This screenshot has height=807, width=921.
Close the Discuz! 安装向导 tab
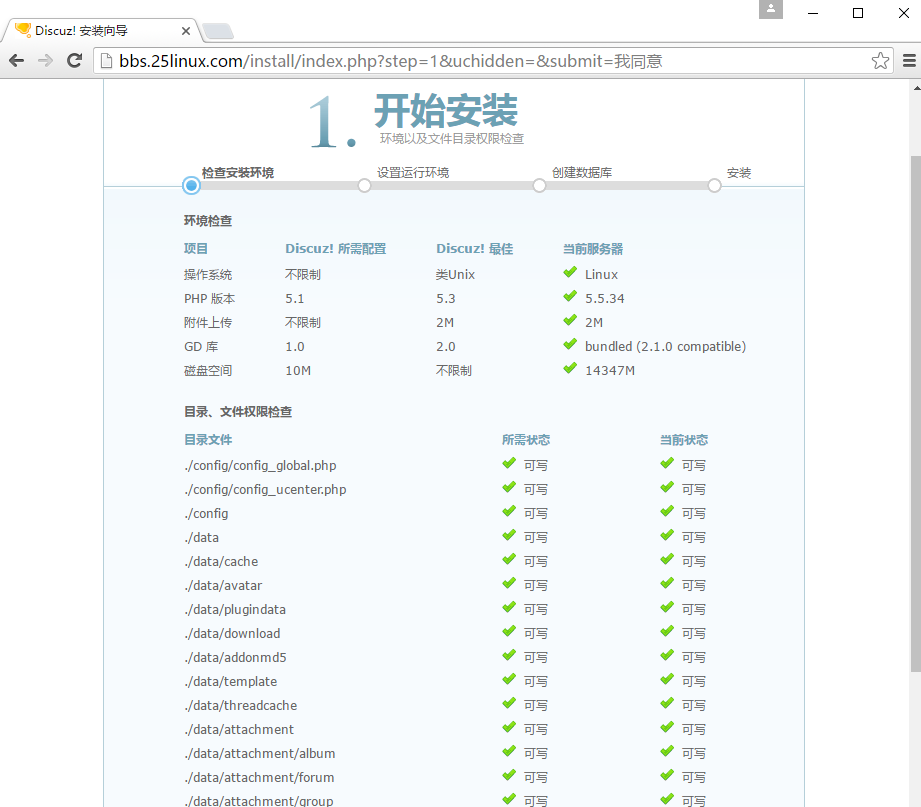(x=186, y=31)
